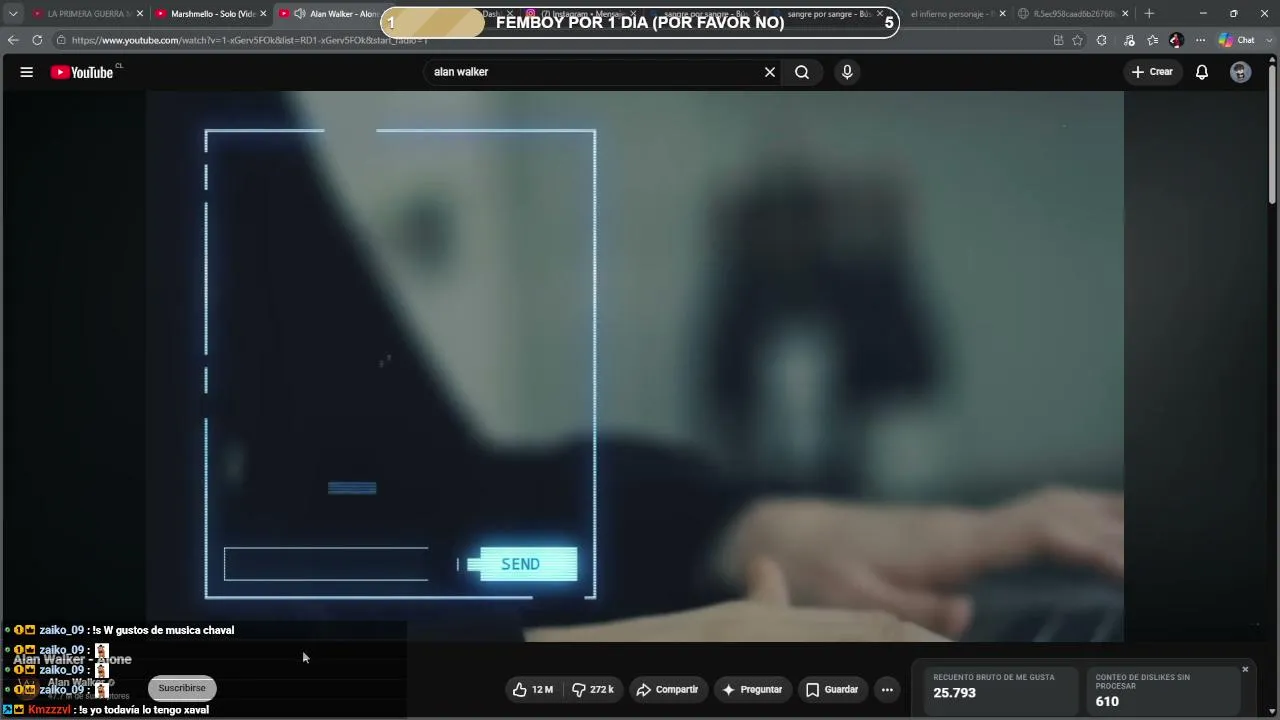Save video with Guardar button
Screen dimensions: 1280x720
coord(832,689)
